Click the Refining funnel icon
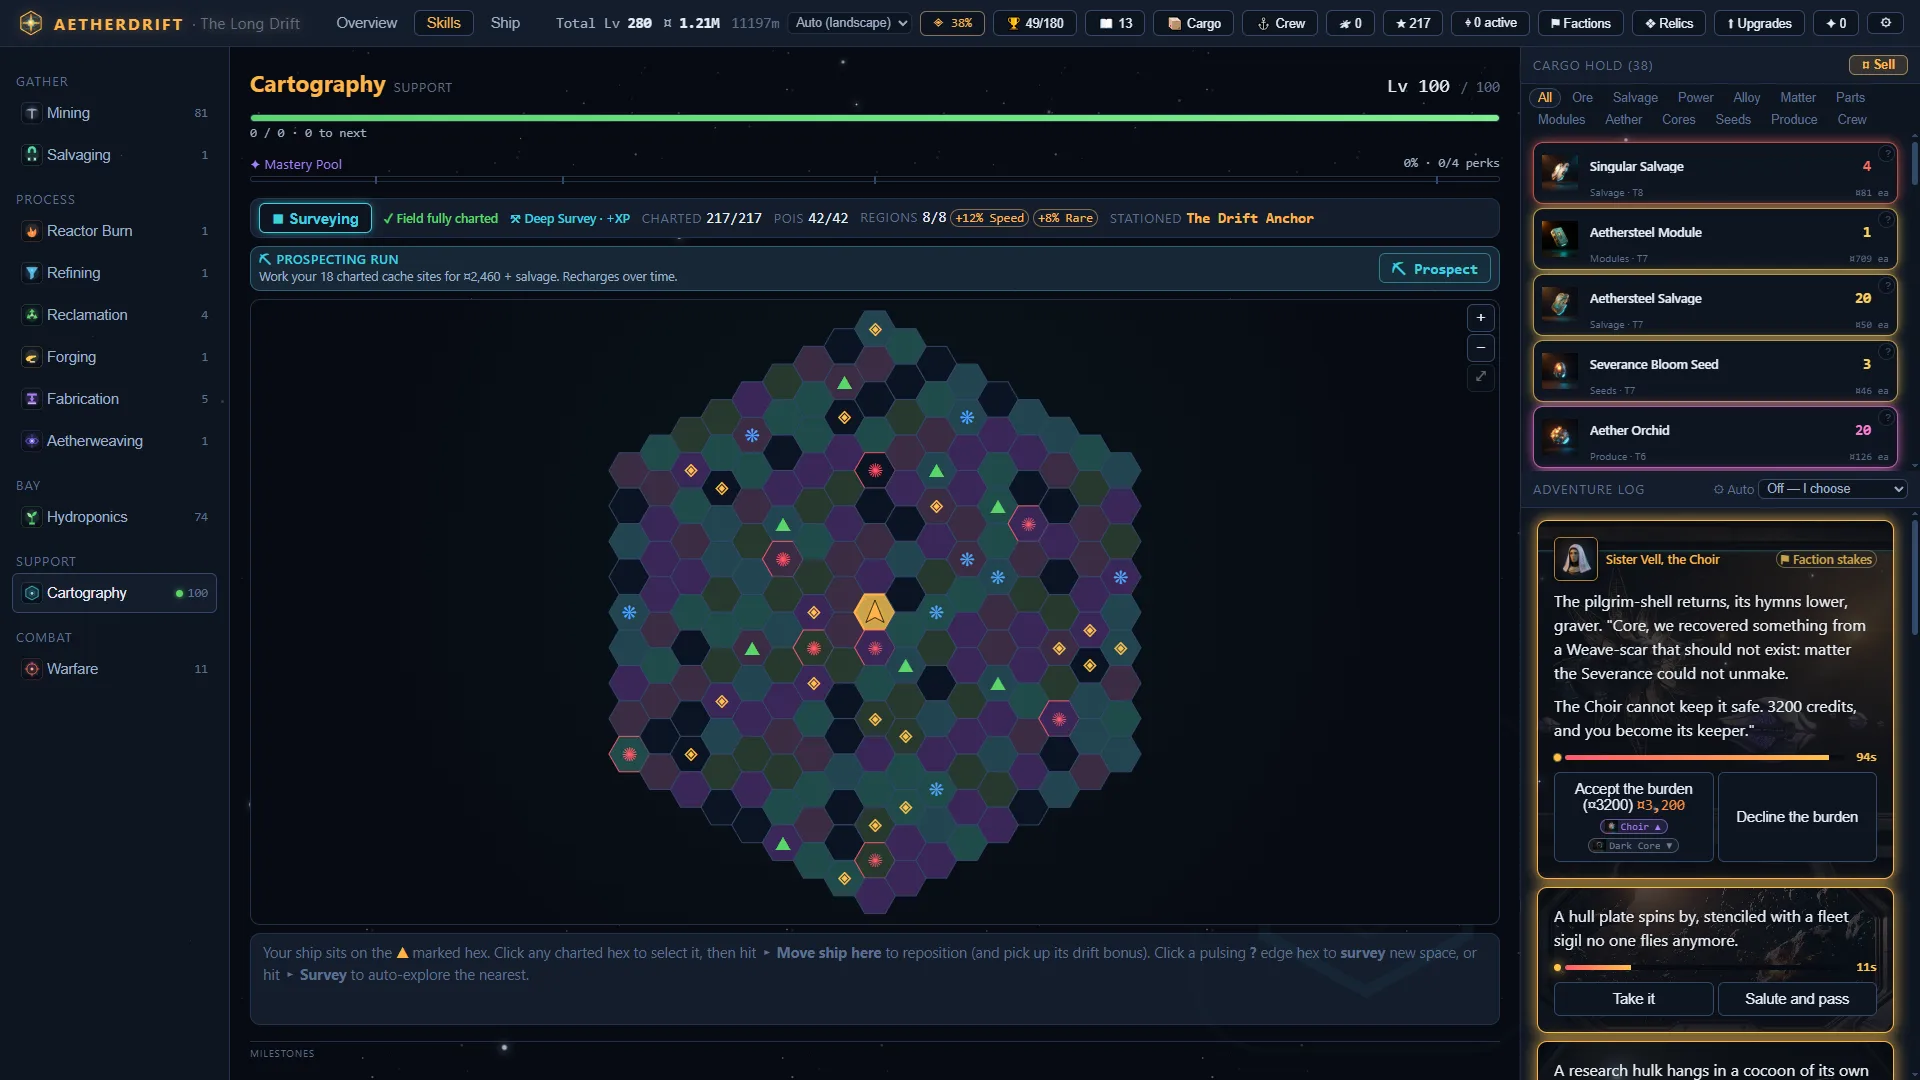Image resolution: width=1920 pixels, height=1080 pixels. pos(32,273)
